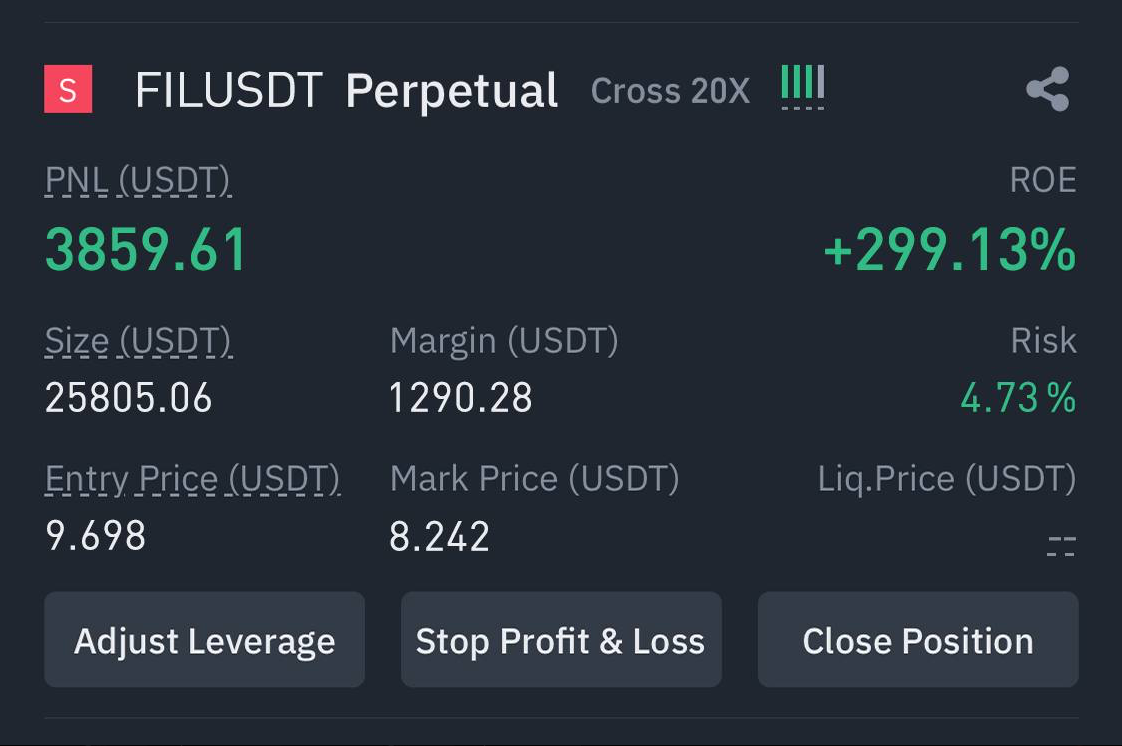Tap the underlined PNL (USDT) label
This screenshot has width=1122, height=746.
click(x=138, y=181)
